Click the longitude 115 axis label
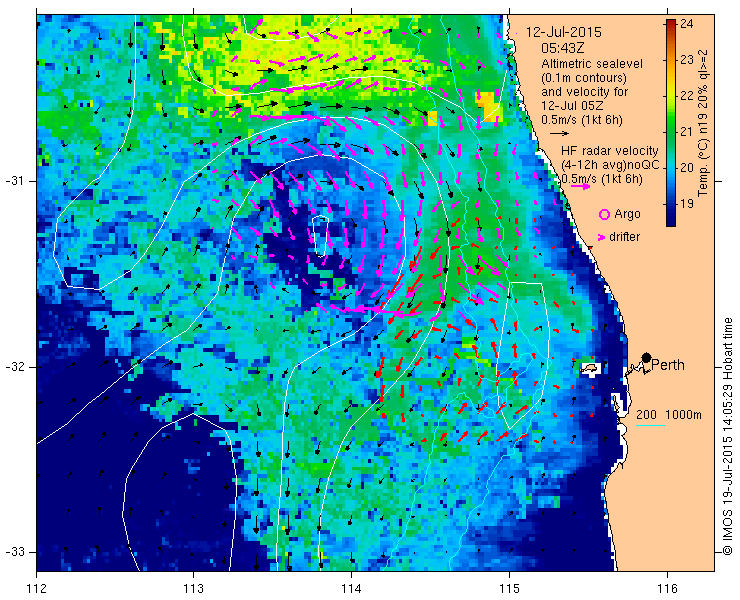Screen dimensions: 740x600 509,589
